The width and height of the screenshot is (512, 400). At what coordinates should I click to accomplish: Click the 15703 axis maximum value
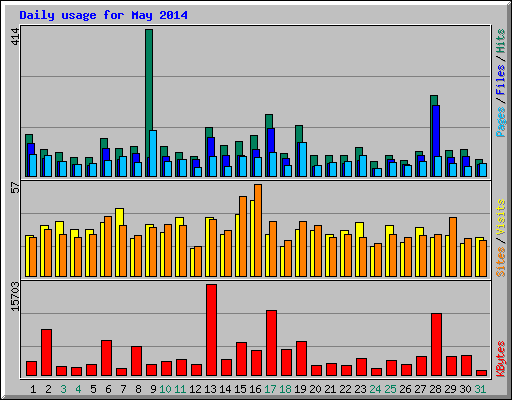tap(15, 297)
